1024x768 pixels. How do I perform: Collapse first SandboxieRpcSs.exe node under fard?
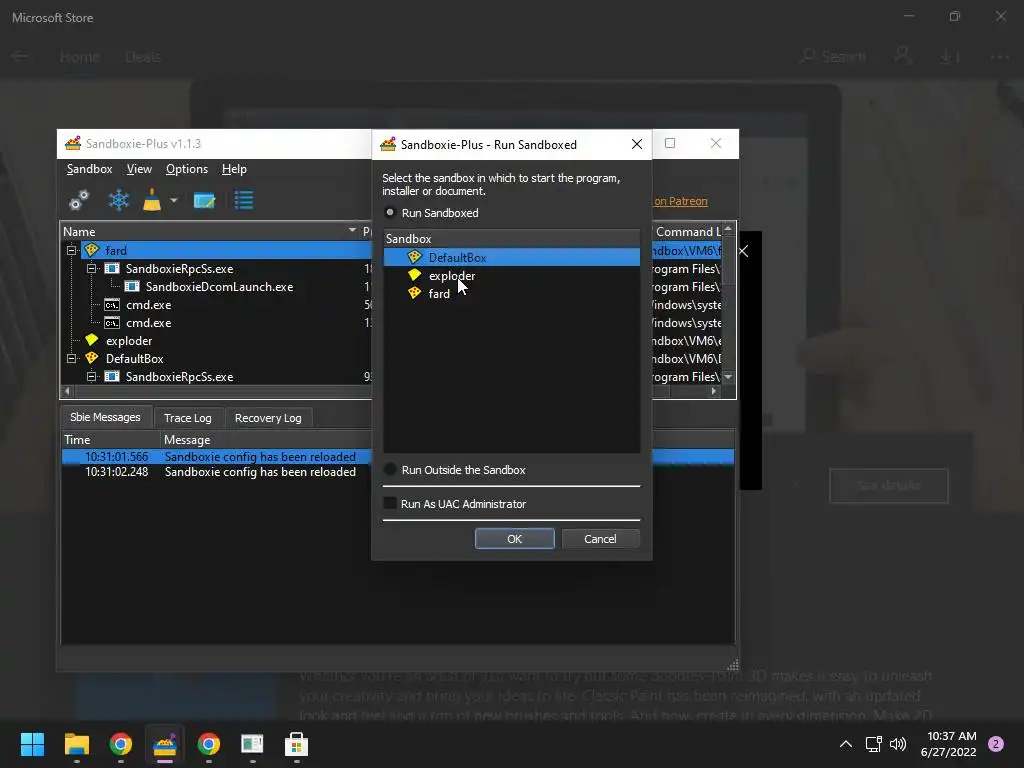pyautogui.click(x=92, y=268)
